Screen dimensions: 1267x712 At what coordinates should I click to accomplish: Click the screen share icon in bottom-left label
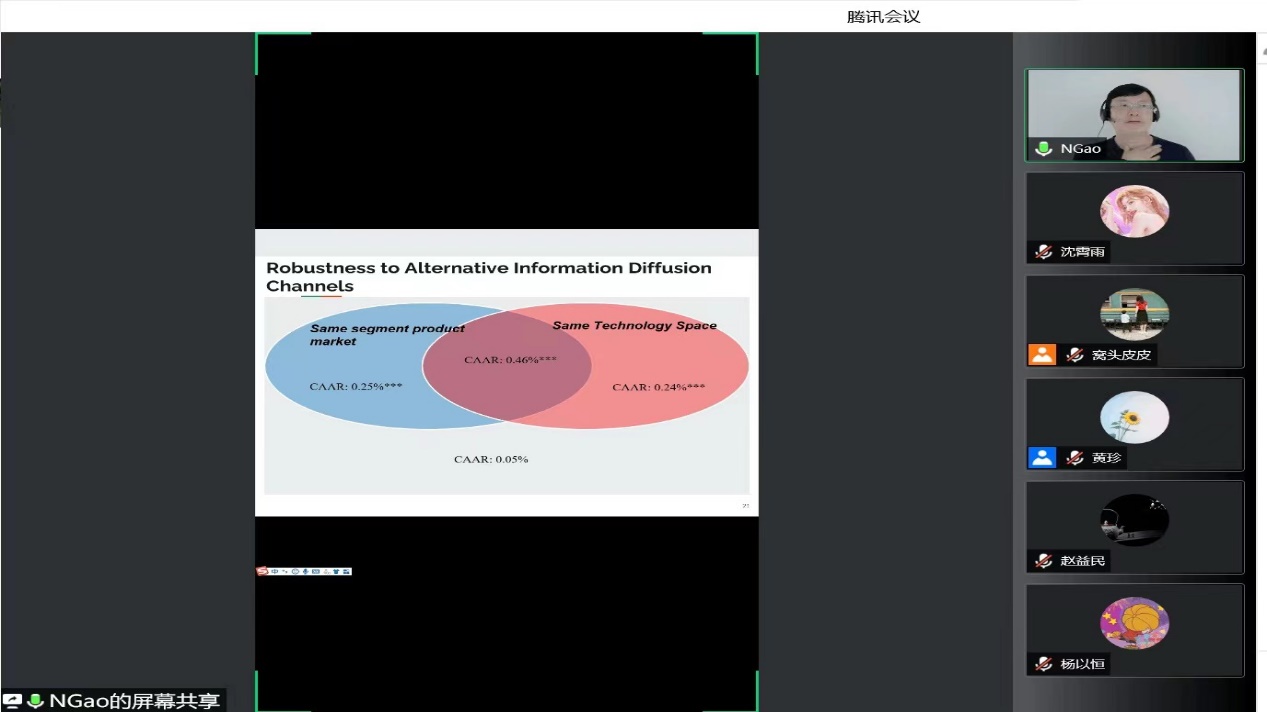tap(12, 701)
